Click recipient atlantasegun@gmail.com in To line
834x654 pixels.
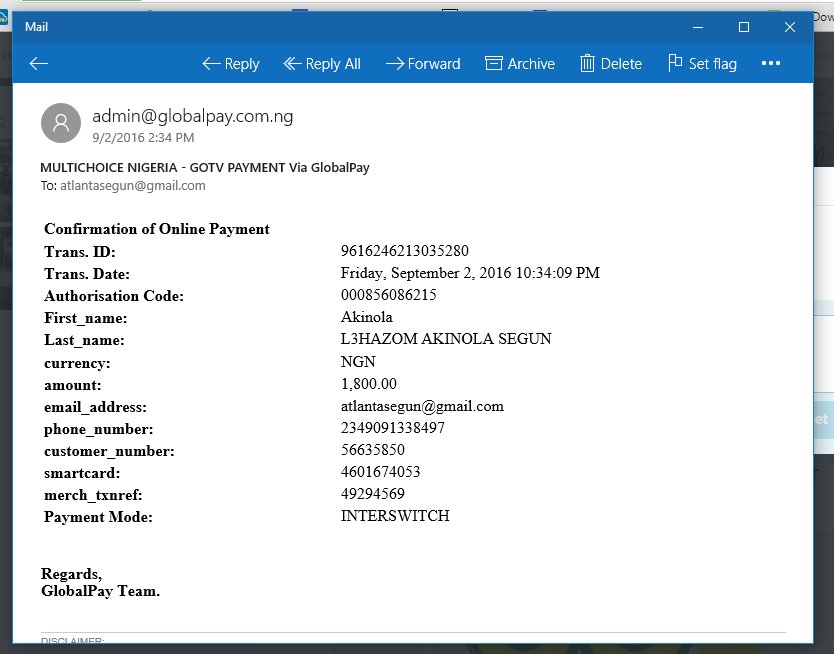point(132,186)
